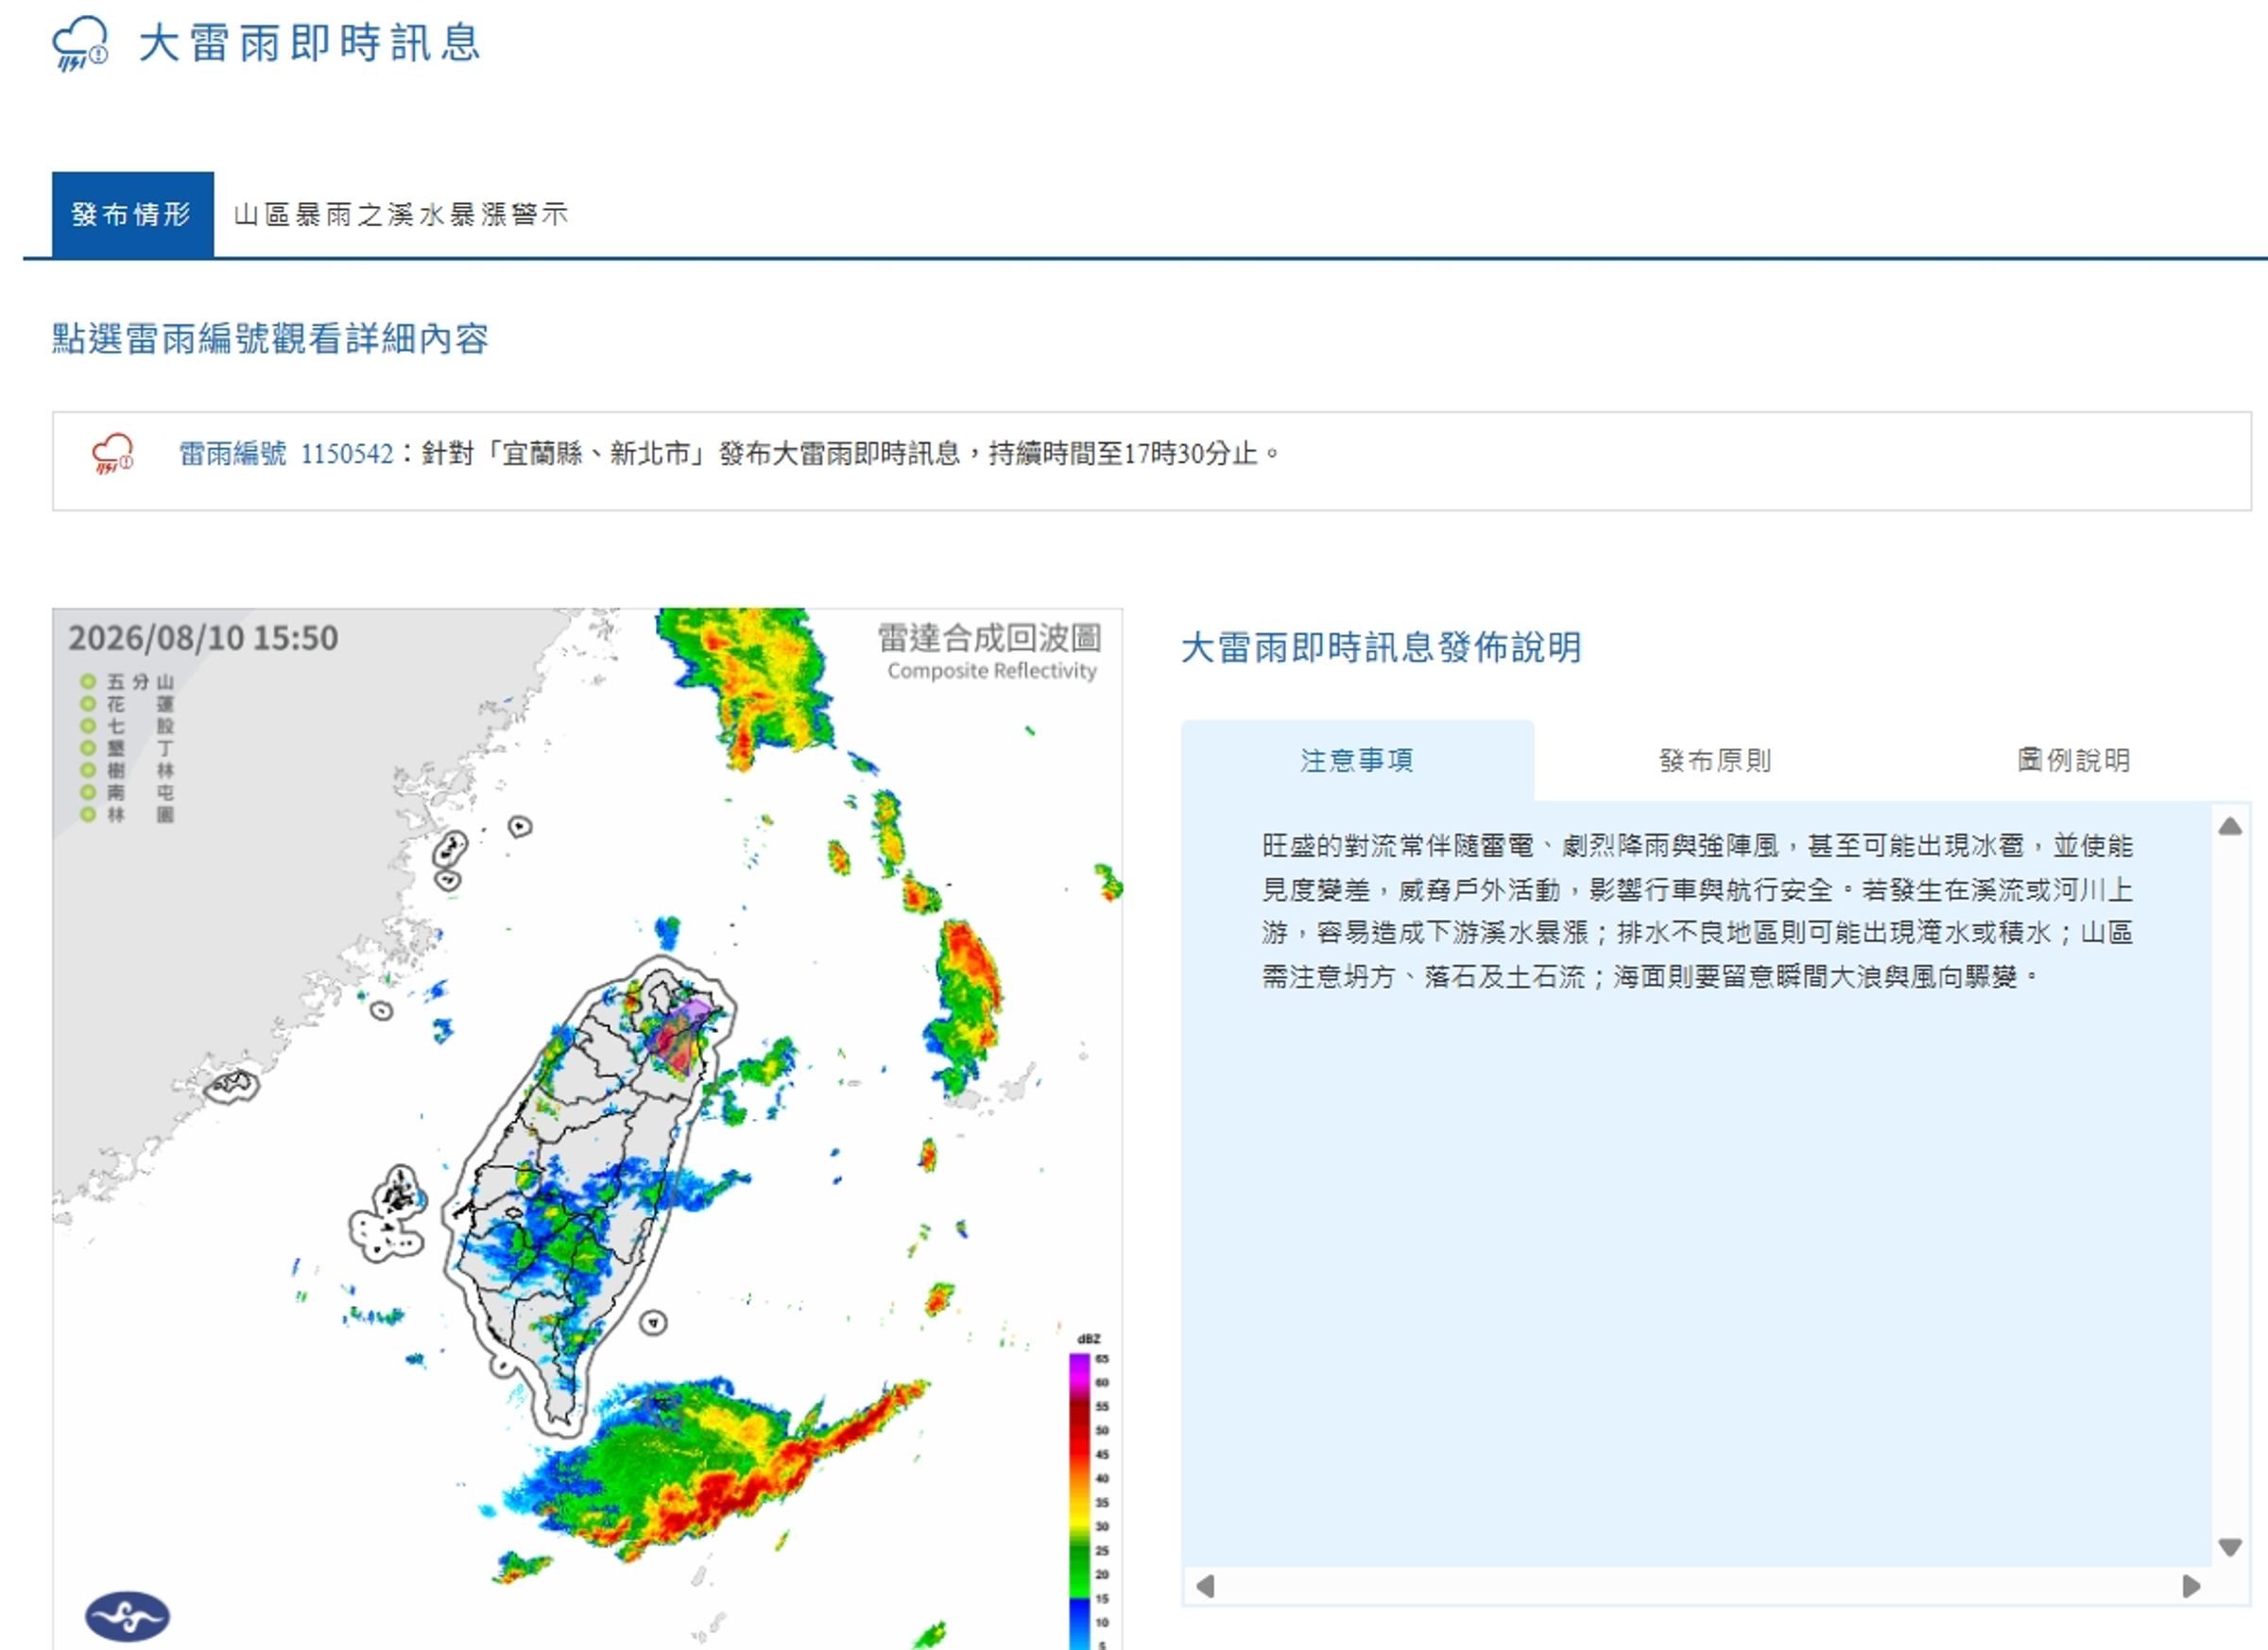Click the 雷達合成回波圖 Composite Reflectivity label
2268x1650 pixels.
pyautogui.click(x=990, y=652)
